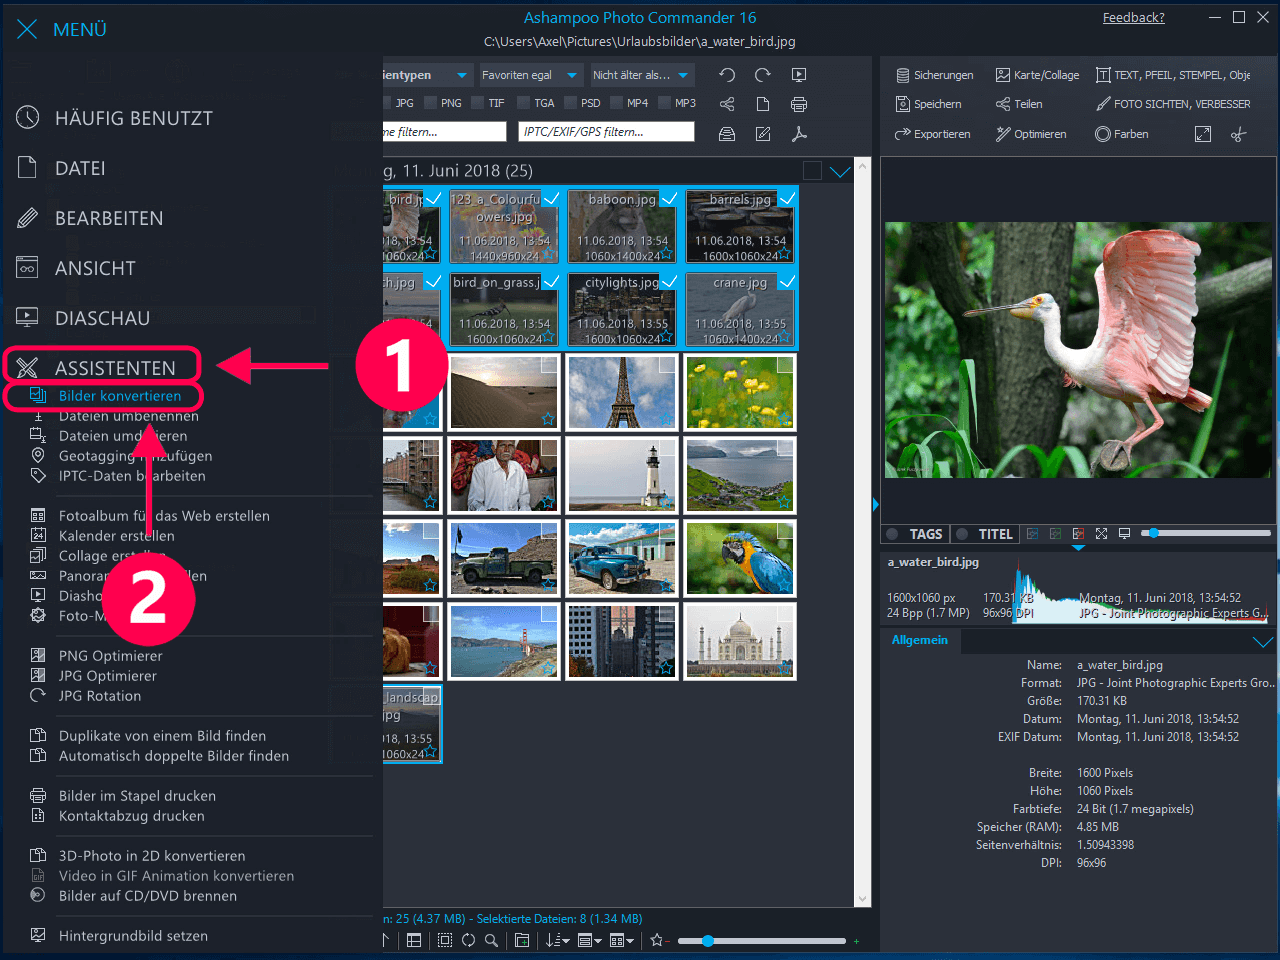Open the sort order dropdown
This screenshot has height=960, width=1280.
558,940
